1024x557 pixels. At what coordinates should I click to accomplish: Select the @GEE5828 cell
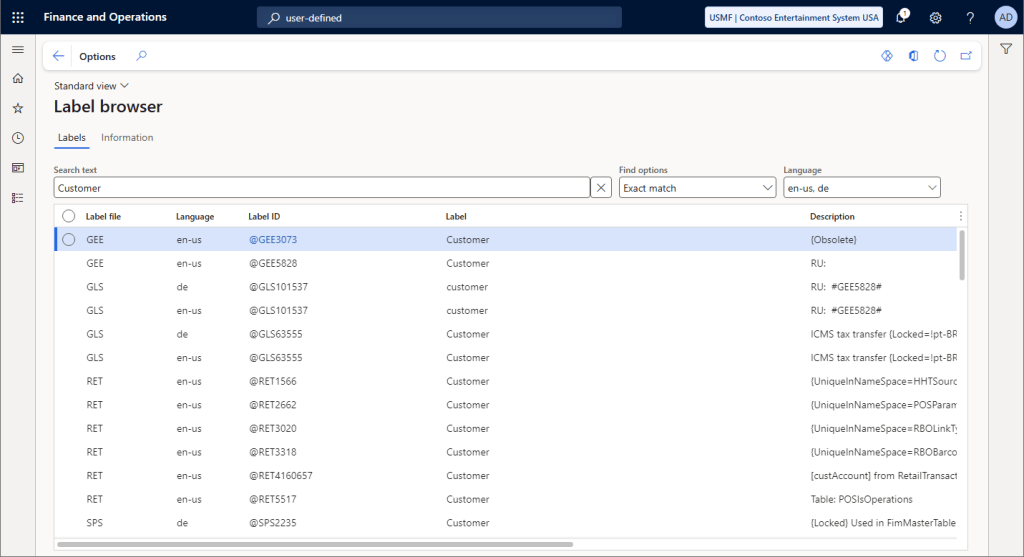(x=273, y=263)
